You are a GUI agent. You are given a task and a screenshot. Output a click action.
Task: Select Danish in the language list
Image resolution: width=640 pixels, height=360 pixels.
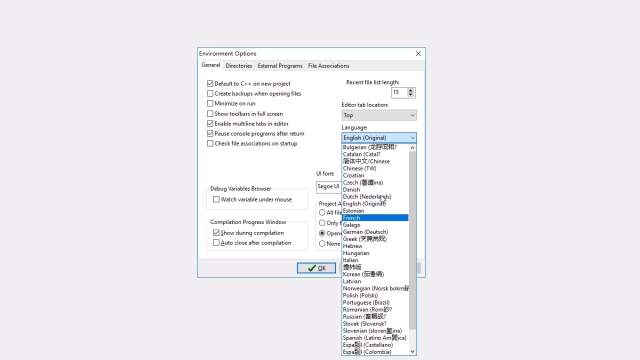375,190
